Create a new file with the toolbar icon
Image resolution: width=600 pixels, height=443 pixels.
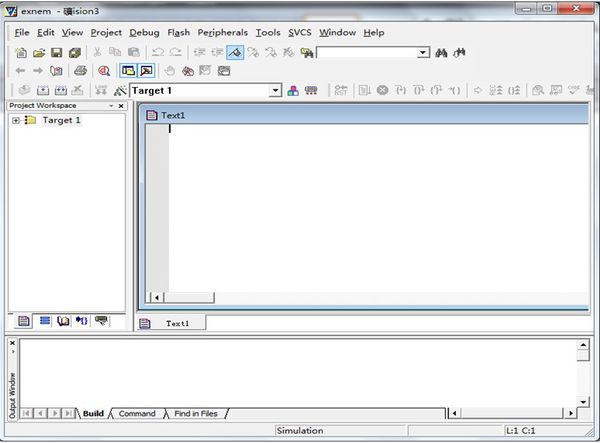tap(21, 52)
